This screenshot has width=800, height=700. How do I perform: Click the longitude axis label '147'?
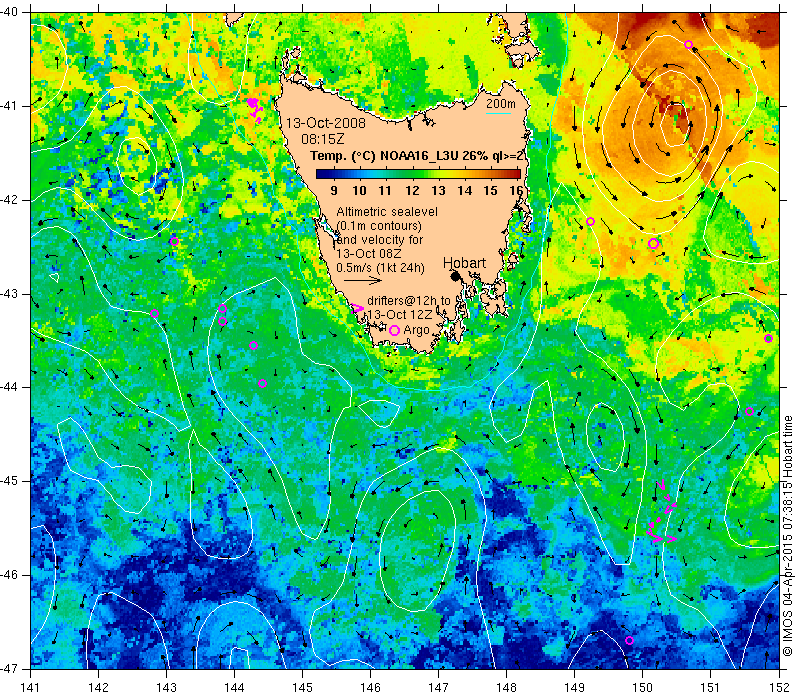[438, 687]
